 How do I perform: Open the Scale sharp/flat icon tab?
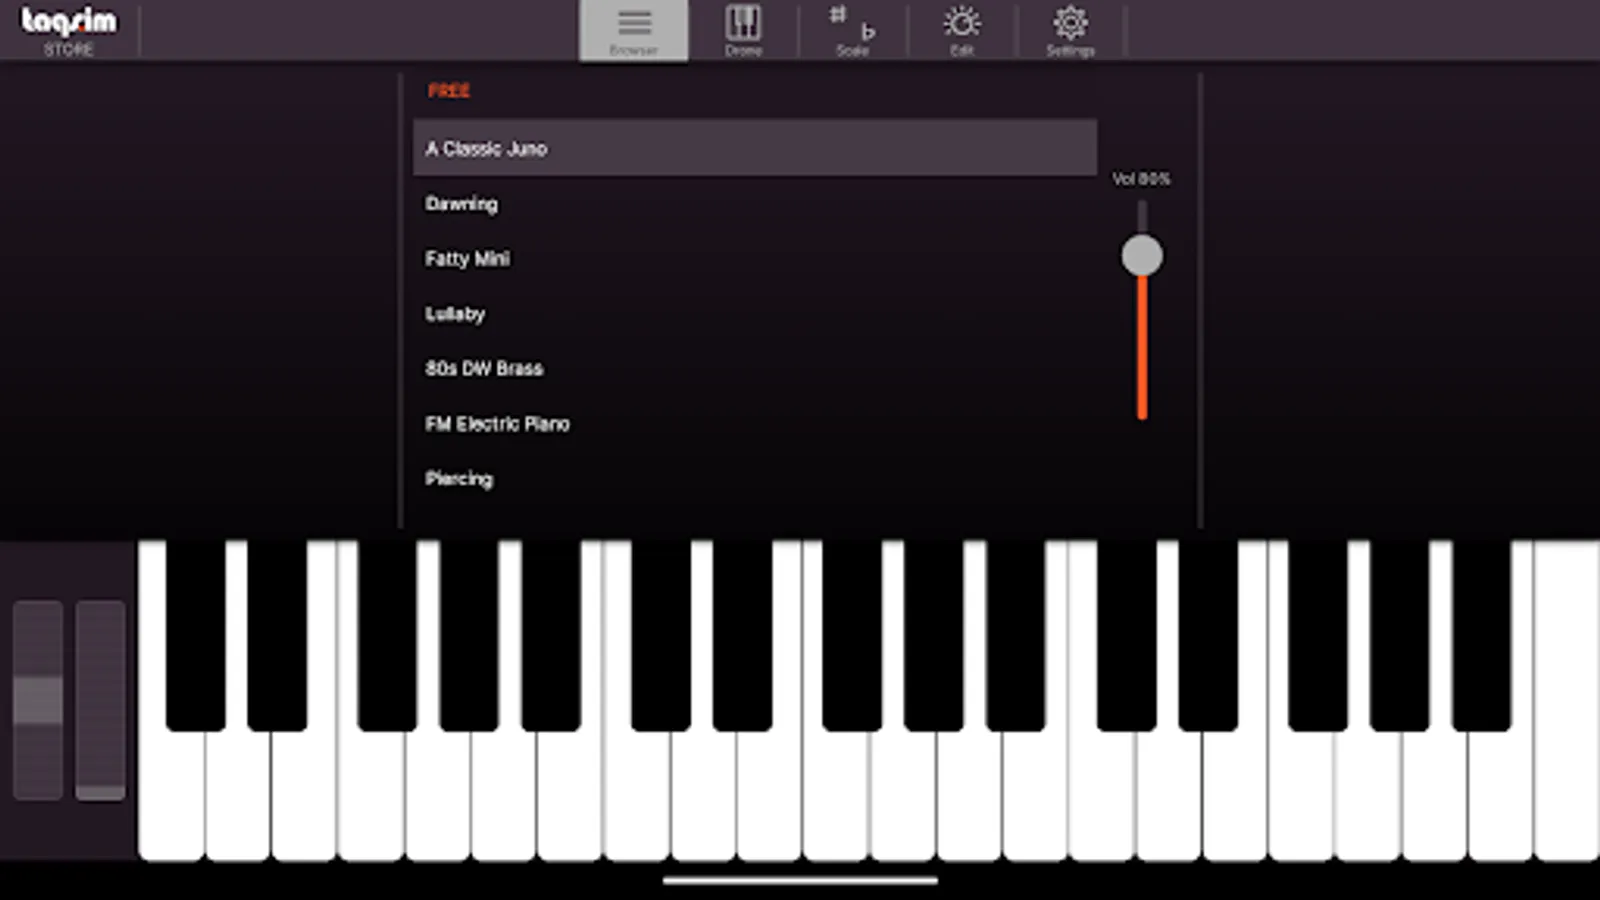[853, 31]
